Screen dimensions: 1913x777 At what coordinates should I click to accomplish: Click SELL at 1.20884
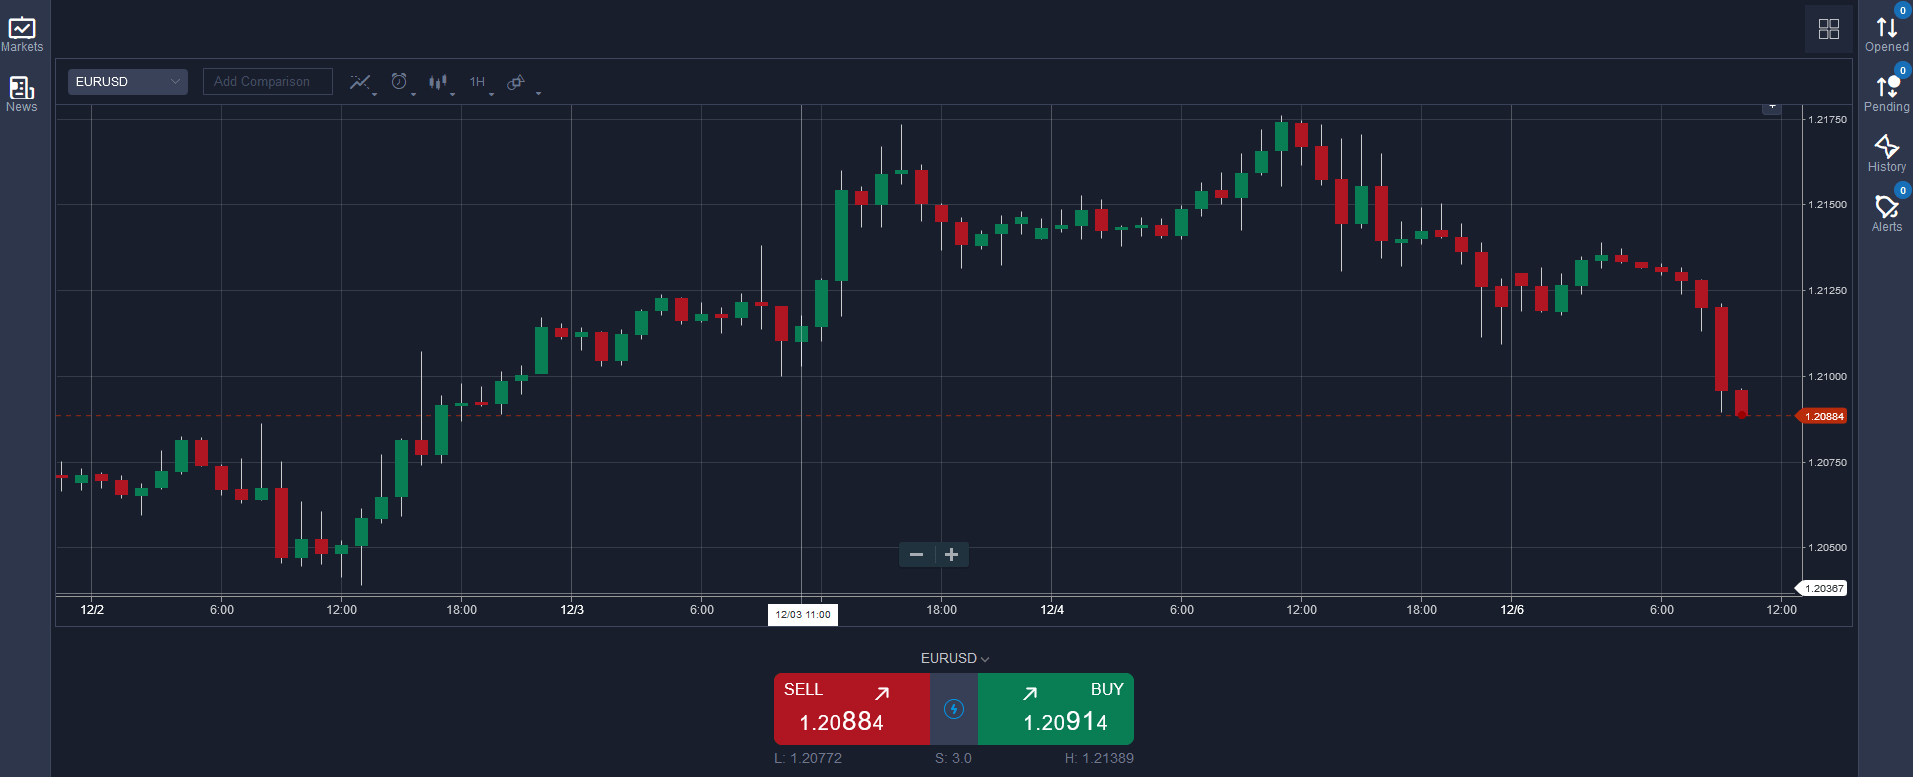852,709
